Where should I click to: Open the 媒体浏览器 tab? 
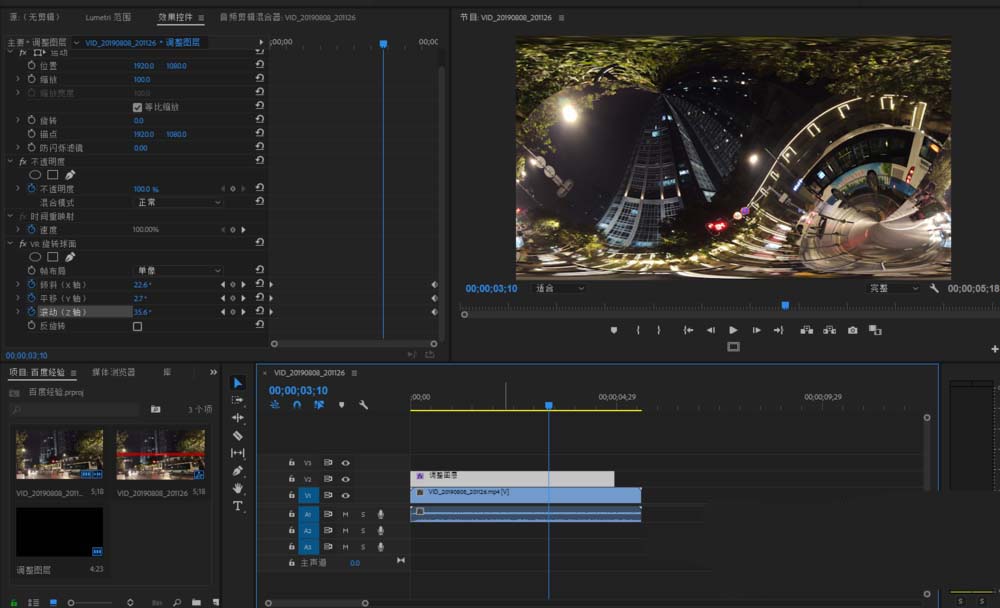point(113,372)
